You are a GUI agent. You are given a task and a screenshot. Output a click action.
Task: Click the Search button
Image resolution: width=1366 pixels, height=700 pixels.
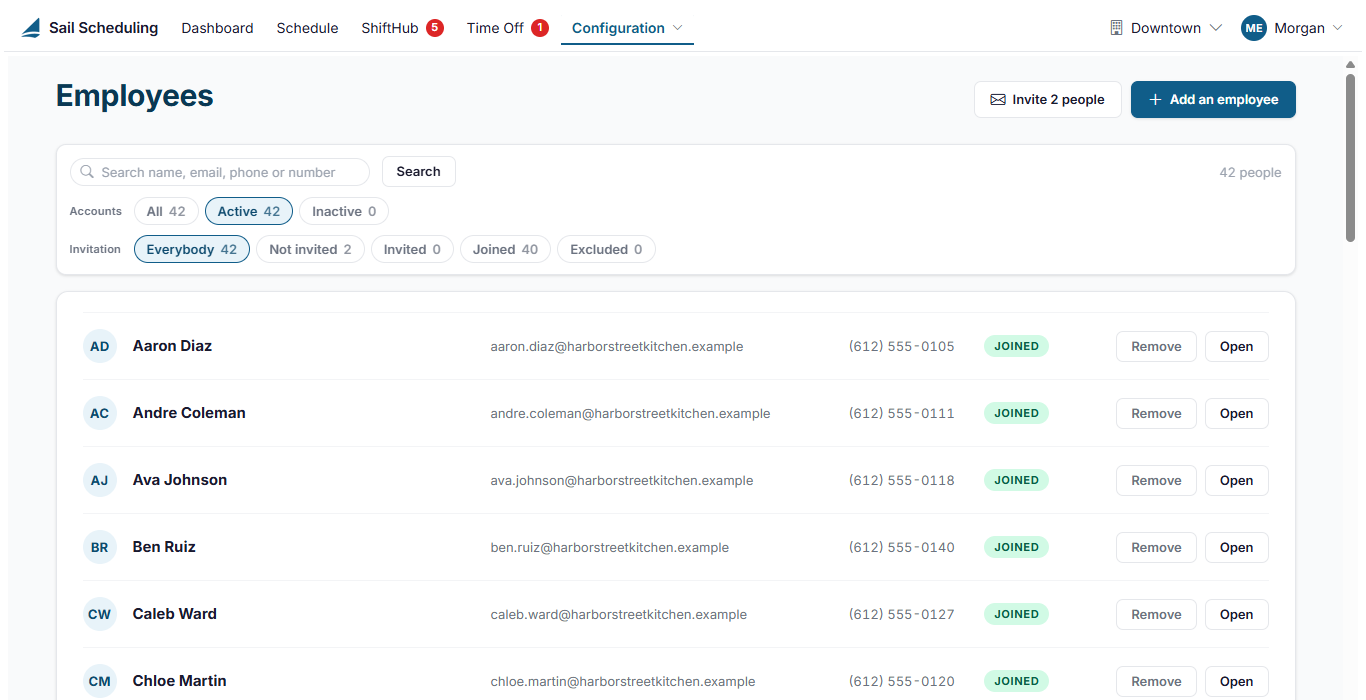click(x=418, y=172)
